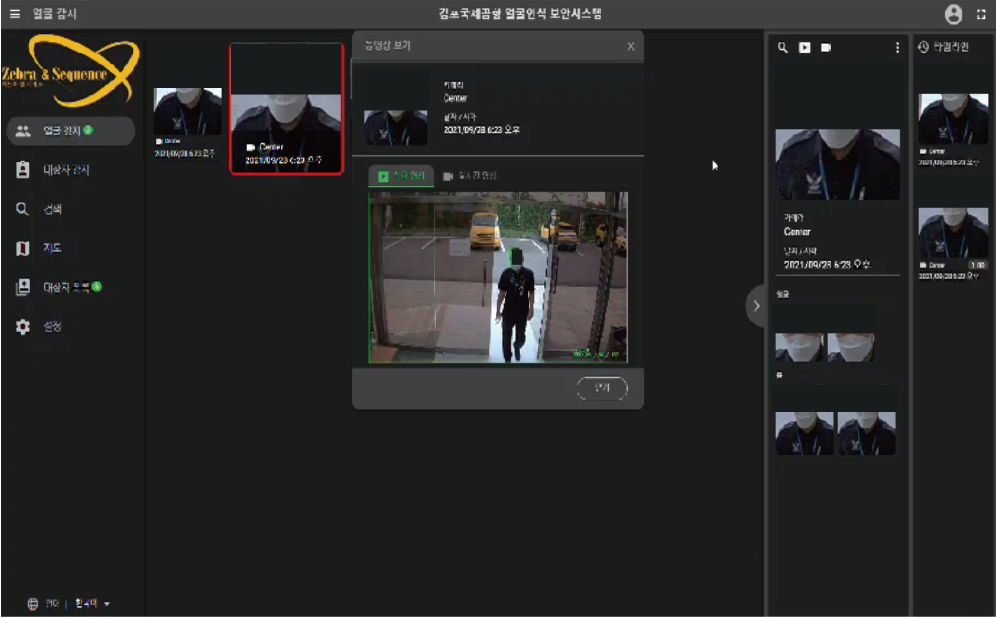Image resolution: width=996 pixels, height=618 pixels.
Task: Select the red-bordered Center face card
Action: [286, 109]
